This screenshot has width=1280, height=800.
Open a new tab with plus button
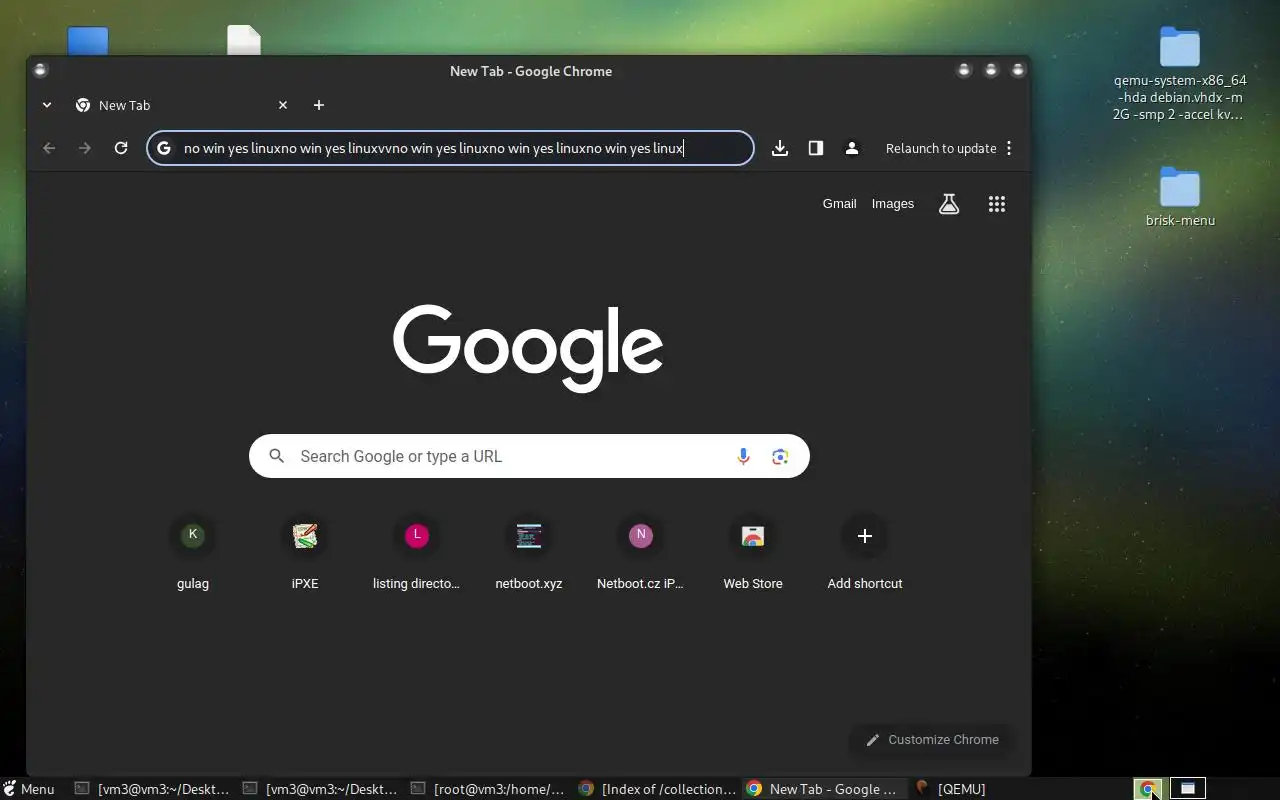[x=319, y=105]
